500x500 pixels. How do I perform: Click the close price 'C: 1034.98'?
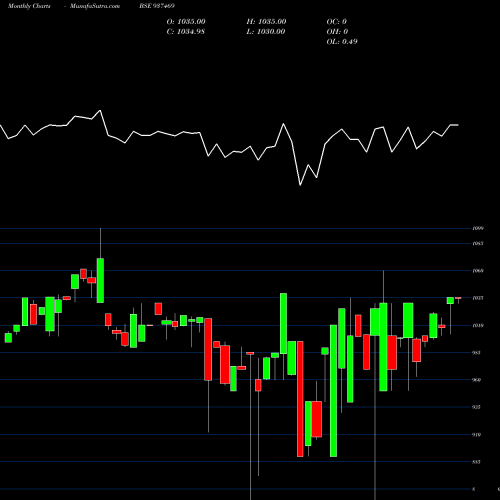(186, 32)
